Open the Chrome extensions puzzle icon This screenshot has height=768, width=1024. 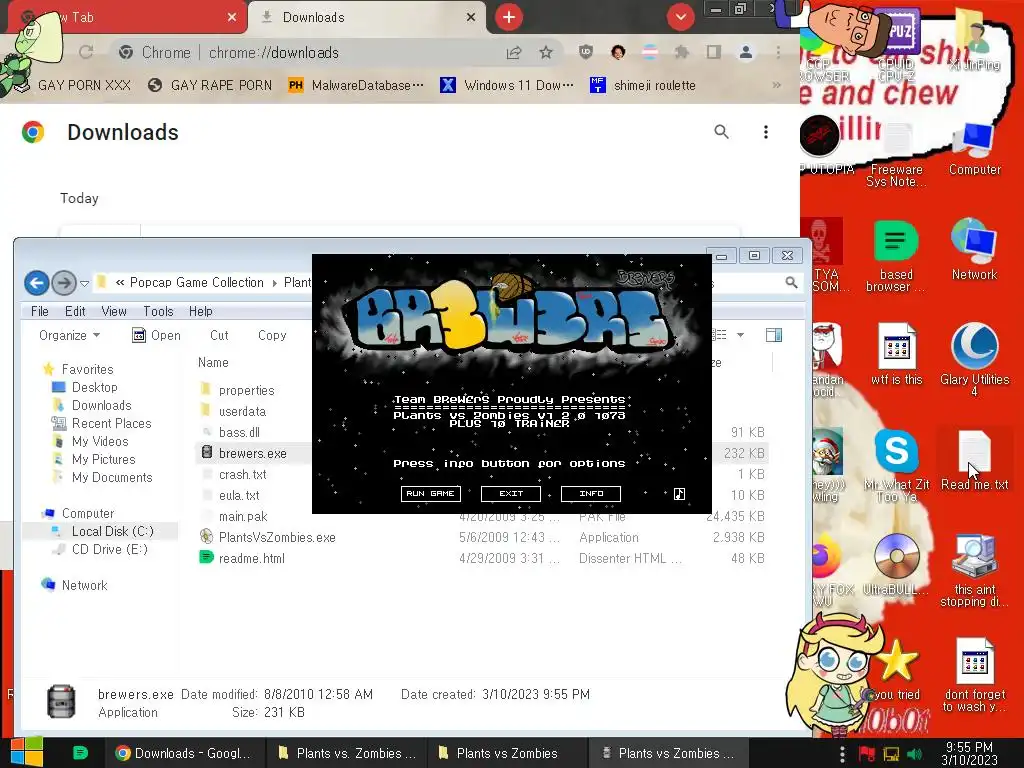[x=681, y=52]
